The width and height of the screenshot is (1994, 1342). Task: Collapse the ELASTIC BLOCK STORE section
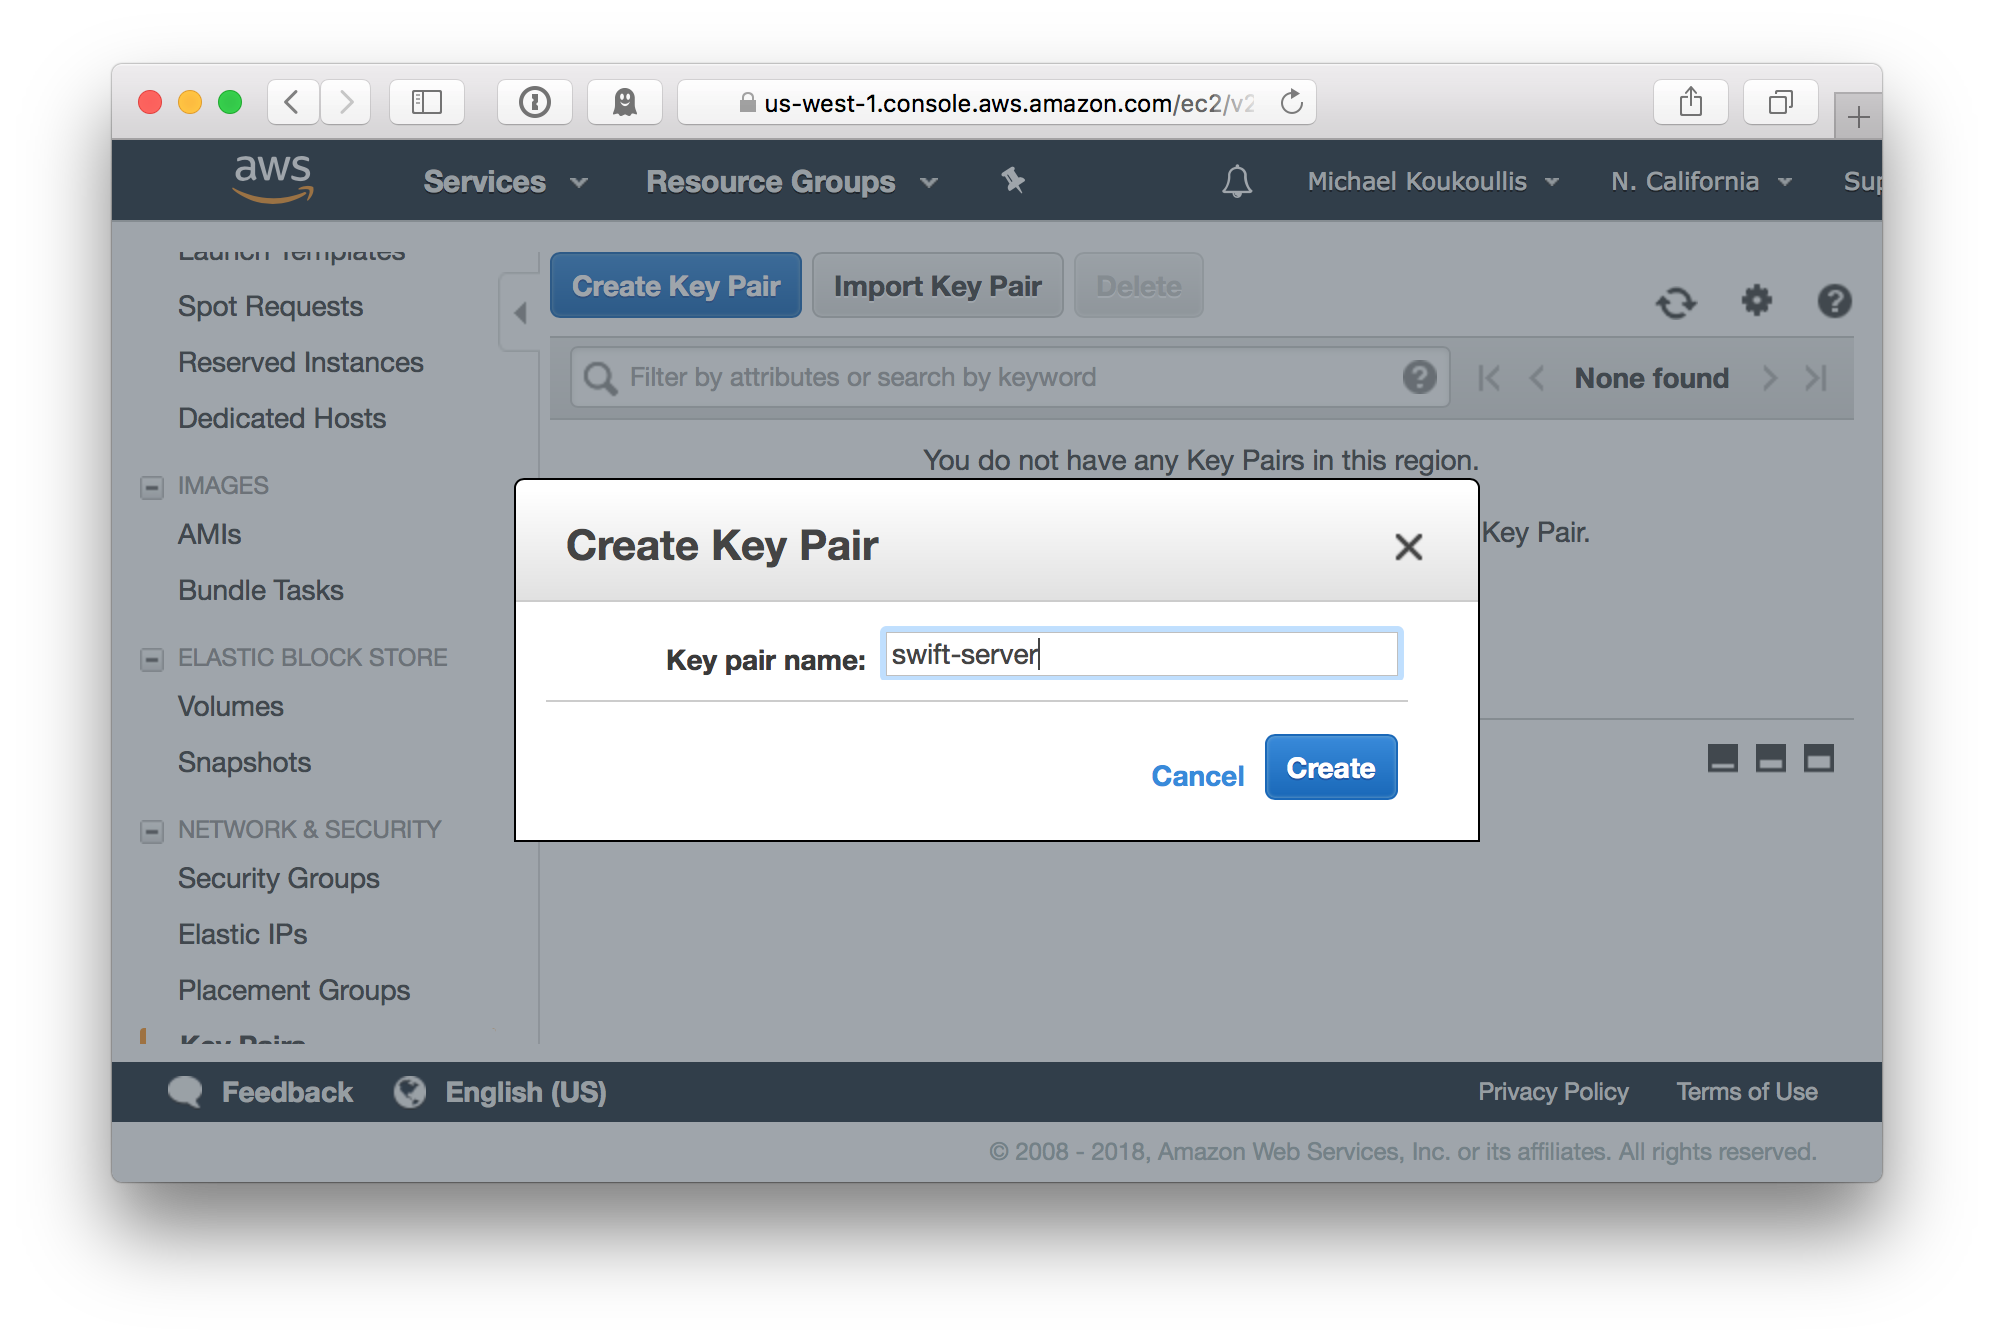[152, 659]
